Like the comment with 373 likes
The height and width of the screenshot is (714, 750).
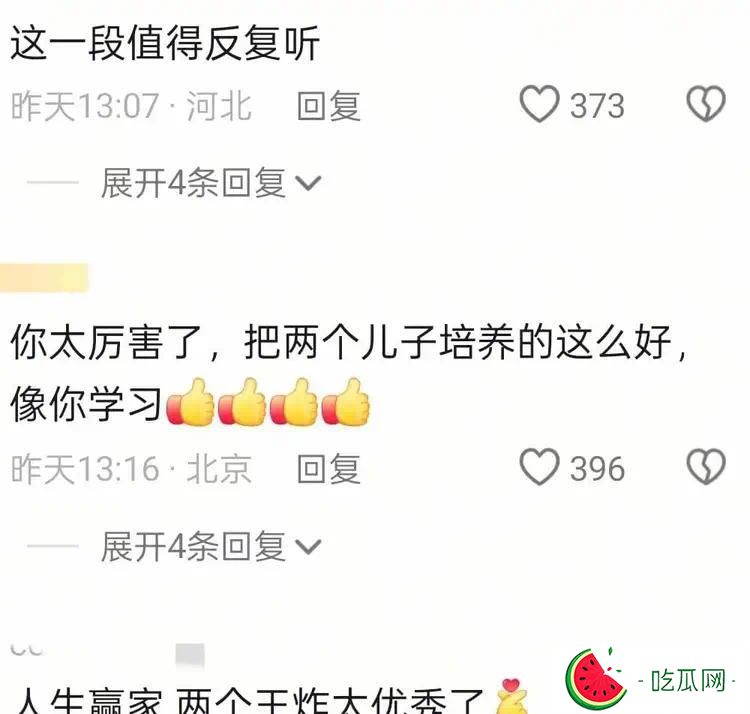[x=539, y=104]
